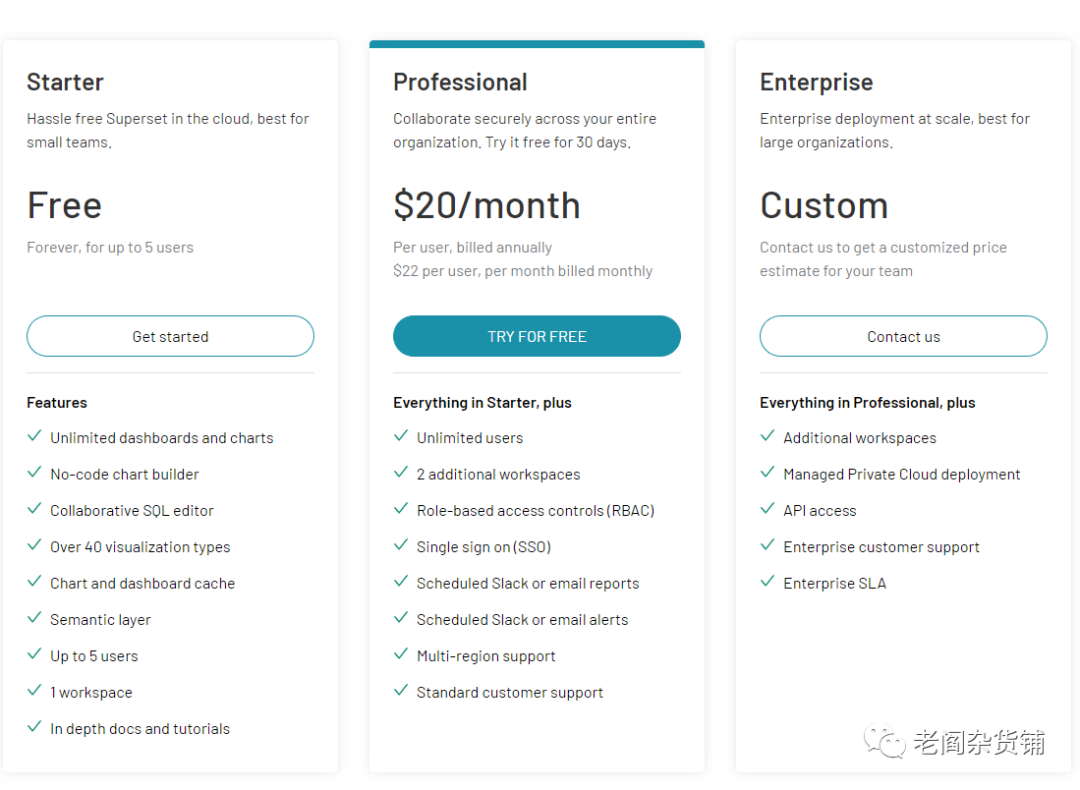Click checkmark next to Multi-region support
The image size is (1080, 790).
[x=401, y=655]
